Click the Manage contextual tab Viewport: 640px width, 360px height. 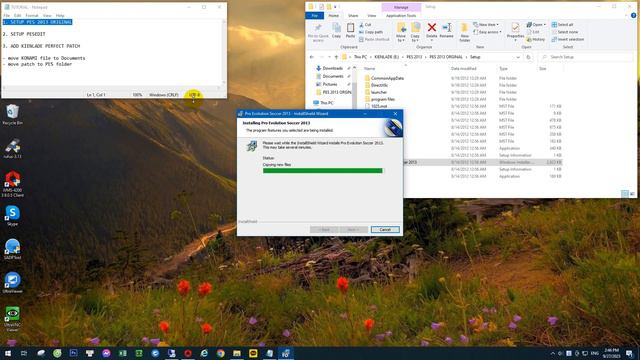coord(401,7)
